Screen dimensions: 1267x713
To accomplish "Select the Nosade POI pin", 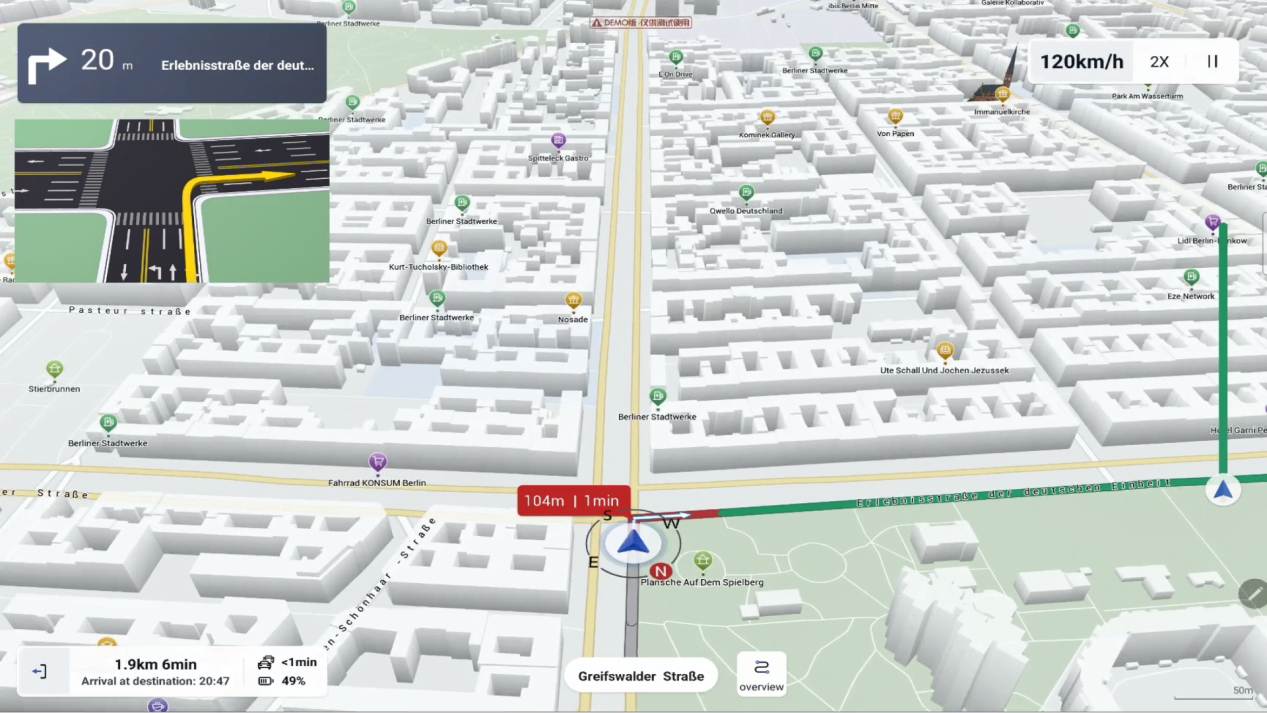I will coord(573,300).
